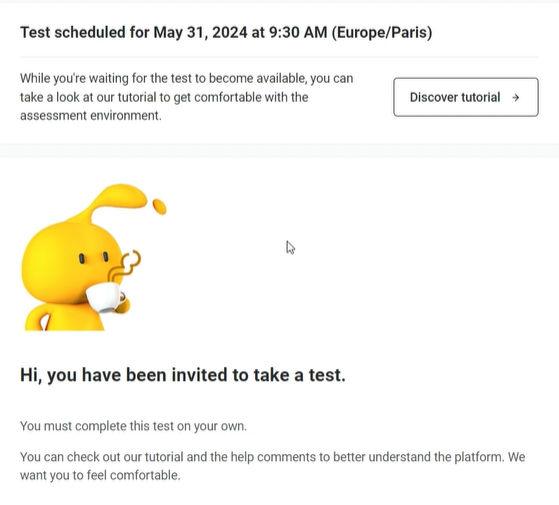
Task: Click the '(Europe/Paris)' timezone text
Action: point(382,32)
